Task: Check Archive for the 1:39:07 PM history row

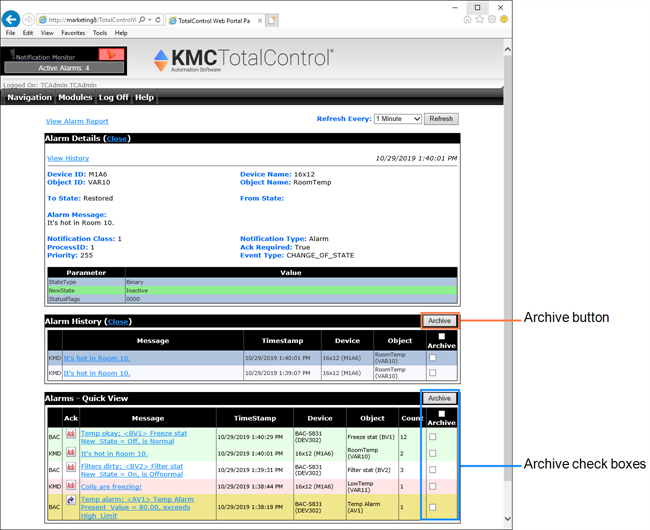Action: (x=433, y=373)
